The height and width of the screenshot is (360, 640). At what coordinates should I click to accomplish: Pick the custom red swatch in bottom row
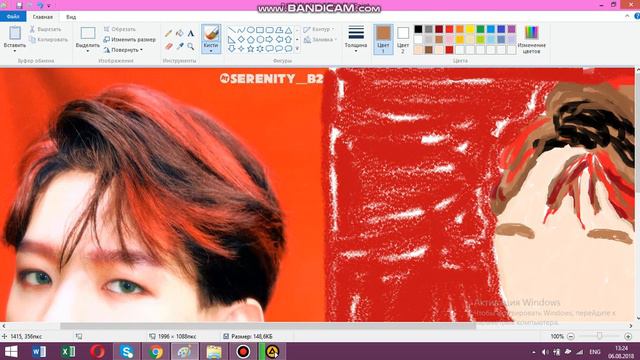pyautogui.click(x=449, y=50)
